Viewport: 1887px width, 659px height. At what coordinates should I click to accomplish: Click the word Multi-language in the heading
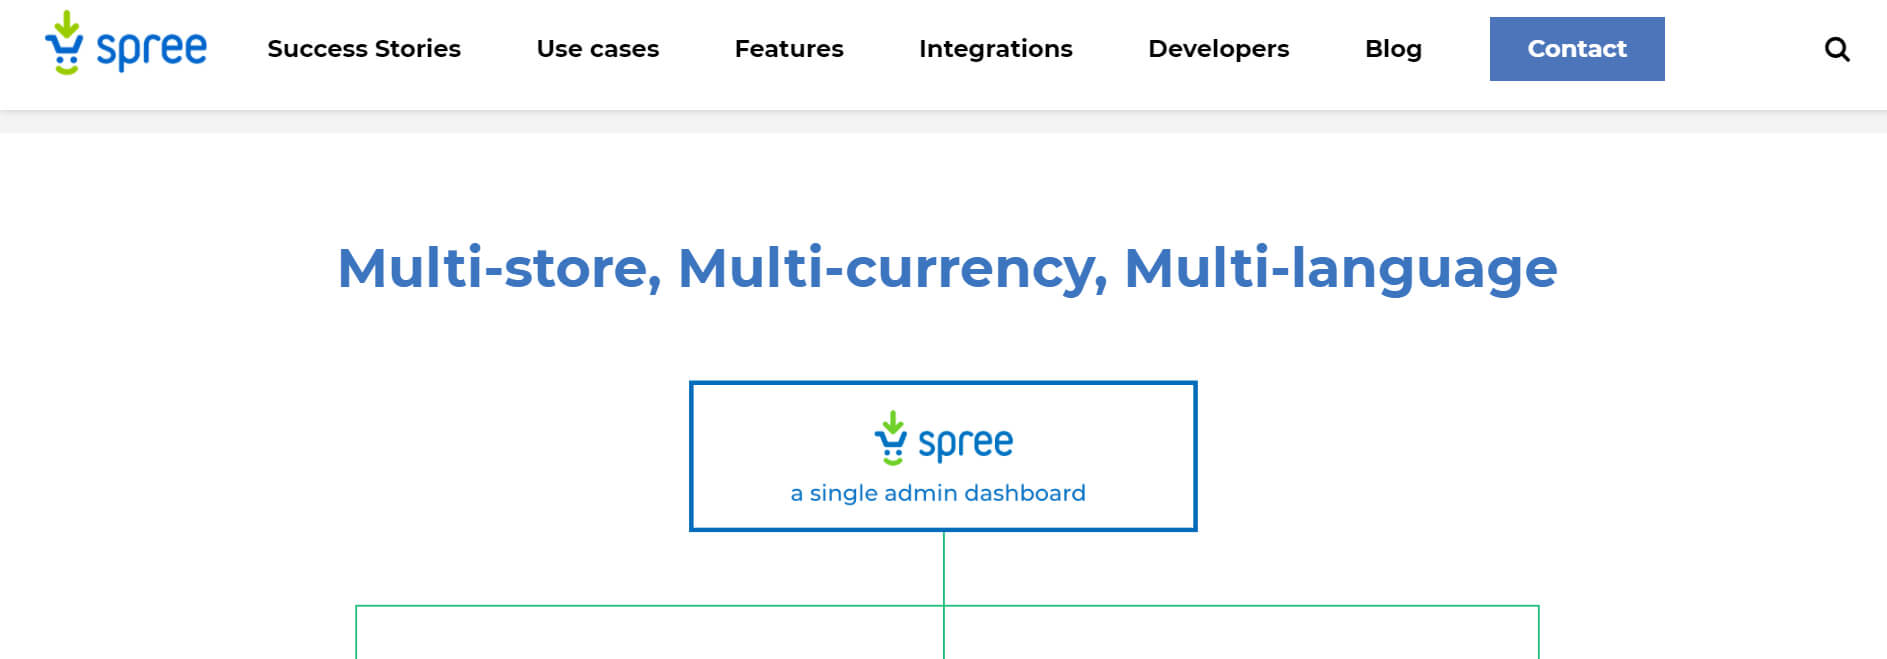1340,269
